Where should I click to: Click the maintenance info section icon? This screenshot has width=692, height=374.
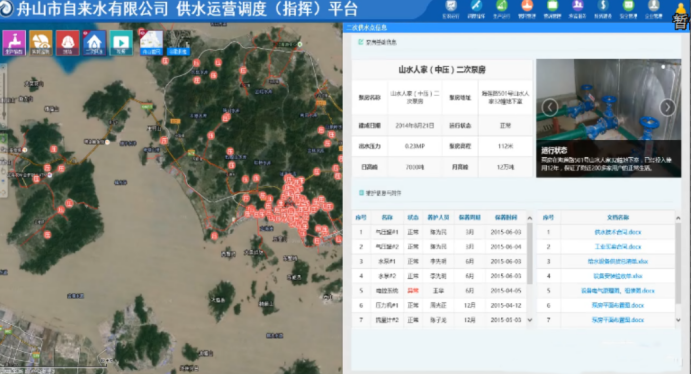point(361,193)
